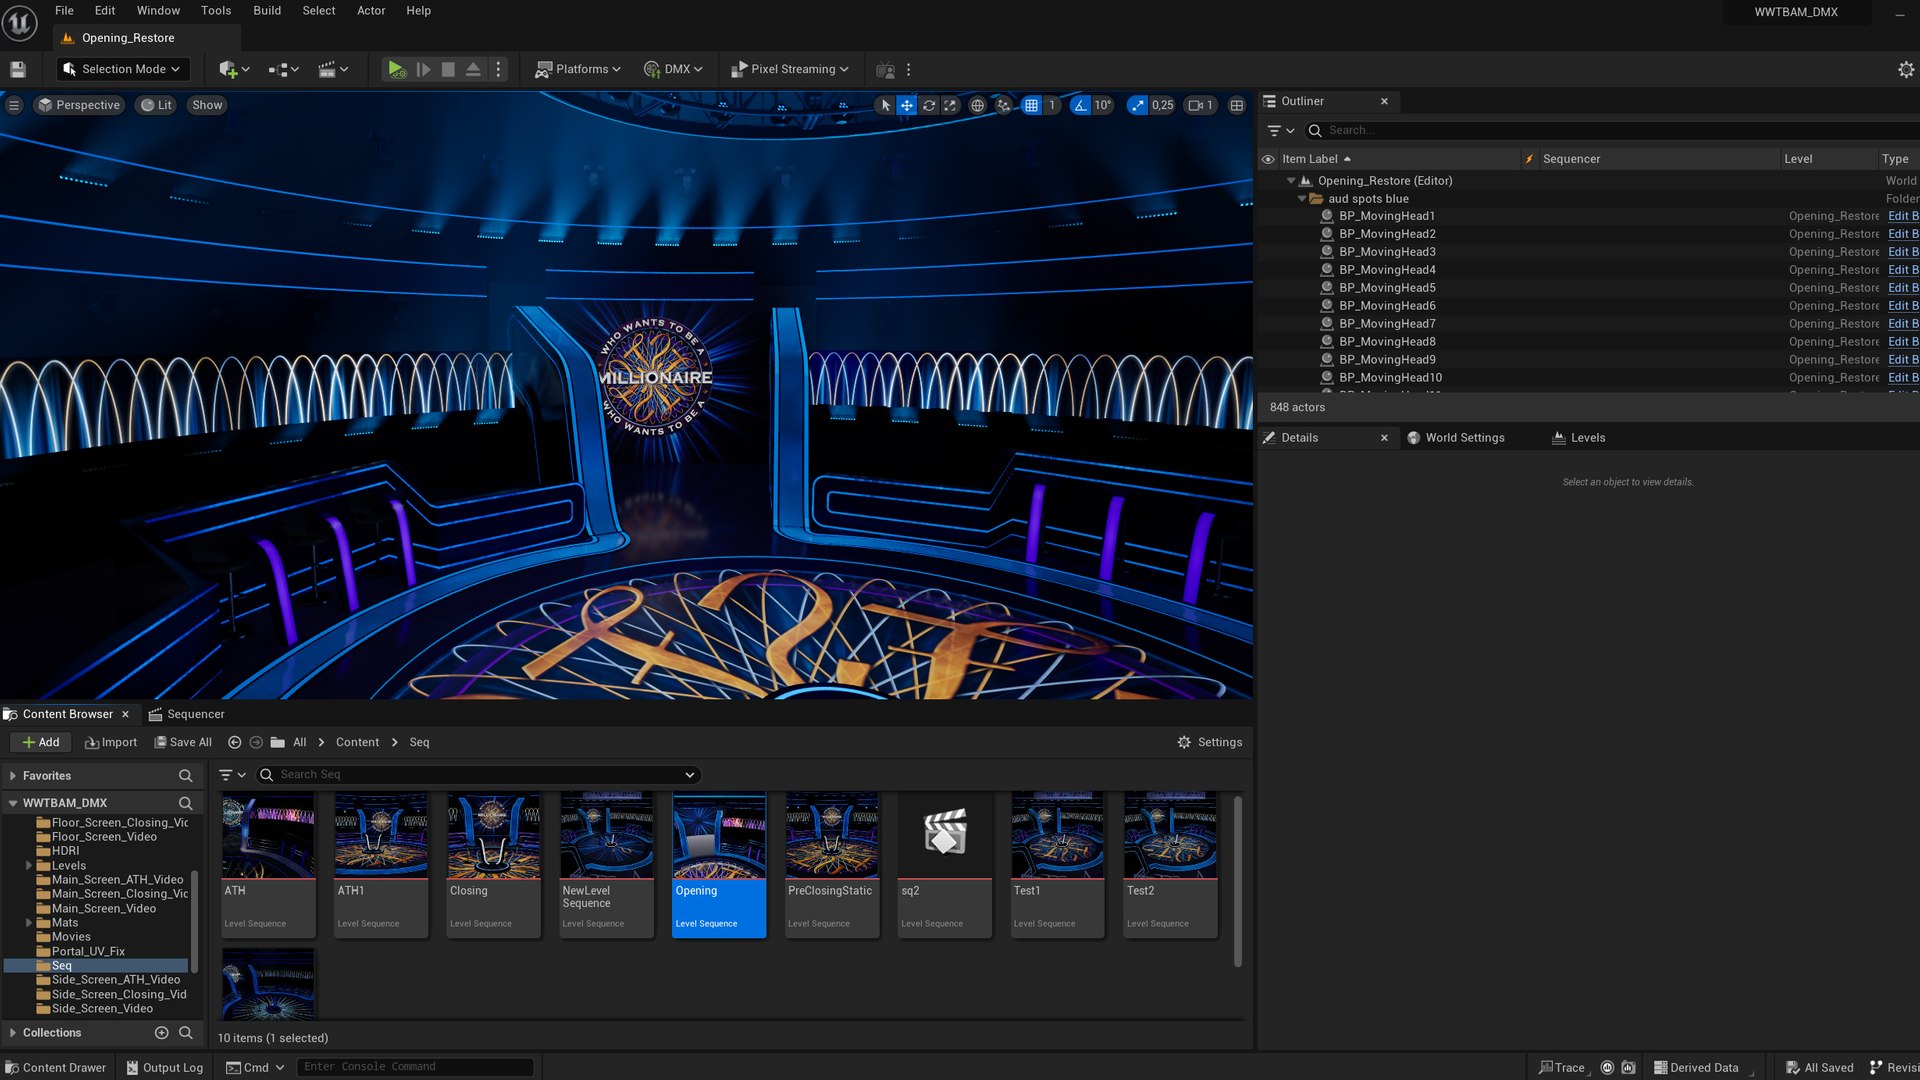Open editor Settings gear at top right
Image resolution: width=1920 pixels, height=1080 pixels.
click(x=1906, y=69)
